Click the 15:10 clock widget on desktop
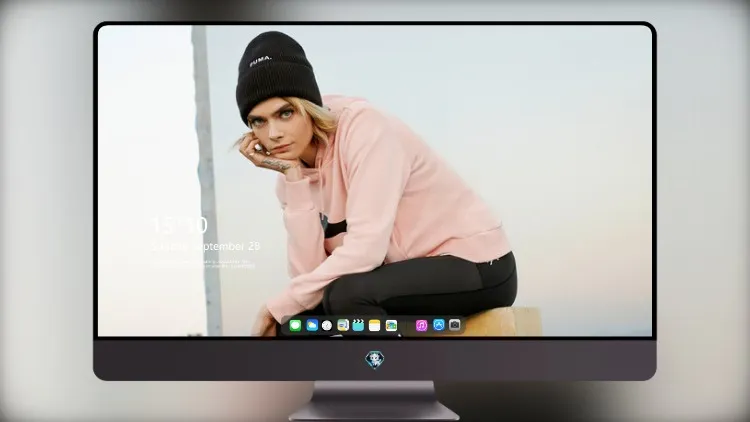This screenshot has height=422, width=750. pyautogui.click(x=180, y=225)
